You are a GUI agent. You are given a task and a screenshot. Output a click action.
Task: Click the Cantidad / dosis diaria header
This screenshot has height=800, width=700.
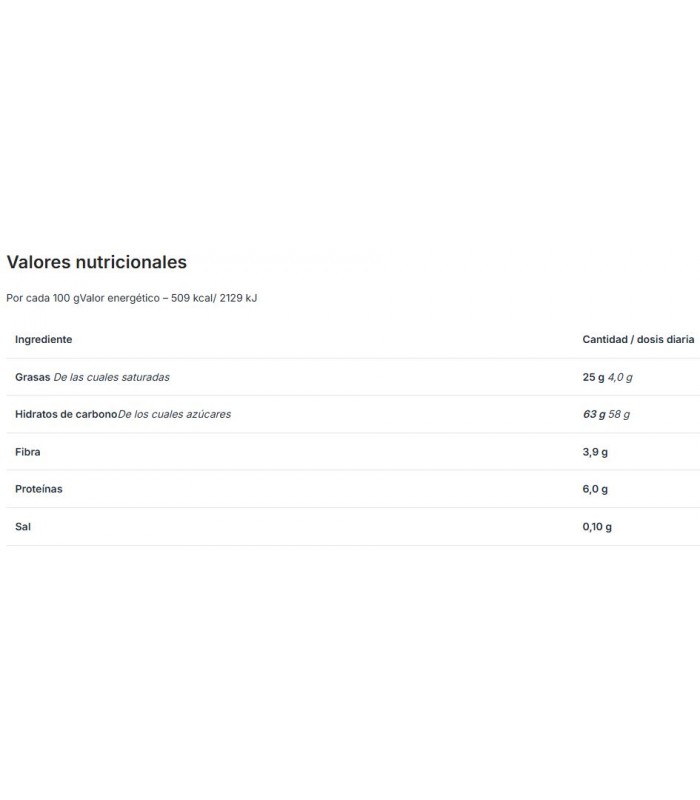coord(638,339)
